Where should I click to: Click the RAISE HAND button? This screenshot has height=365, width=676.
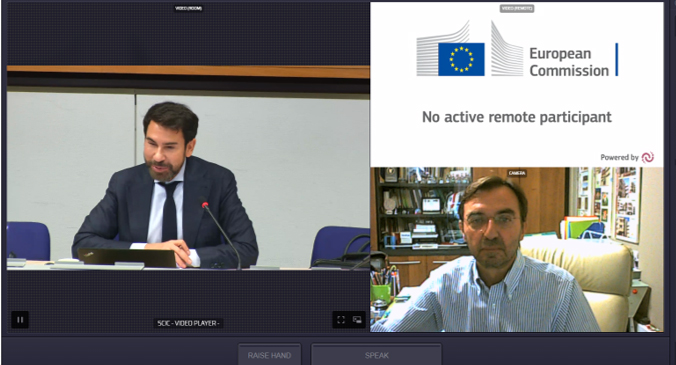click(269, 355)
